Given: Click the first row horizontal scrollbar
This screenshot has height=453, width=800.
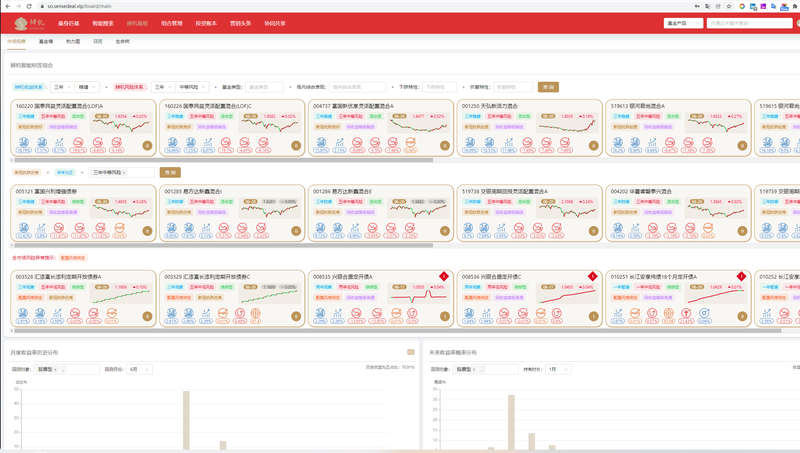Looking at the screenshot, I should (223, 160).
